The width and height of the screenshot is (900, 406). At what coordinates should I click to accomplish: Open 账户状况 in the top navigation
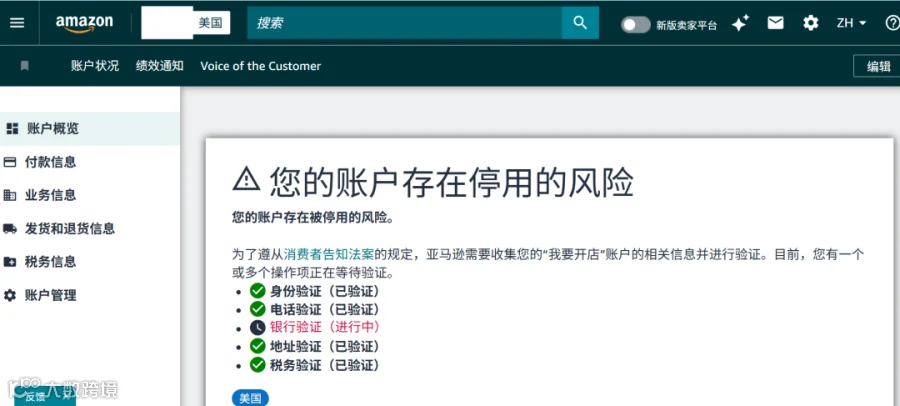pyautogui.click(x=95, y=66)
